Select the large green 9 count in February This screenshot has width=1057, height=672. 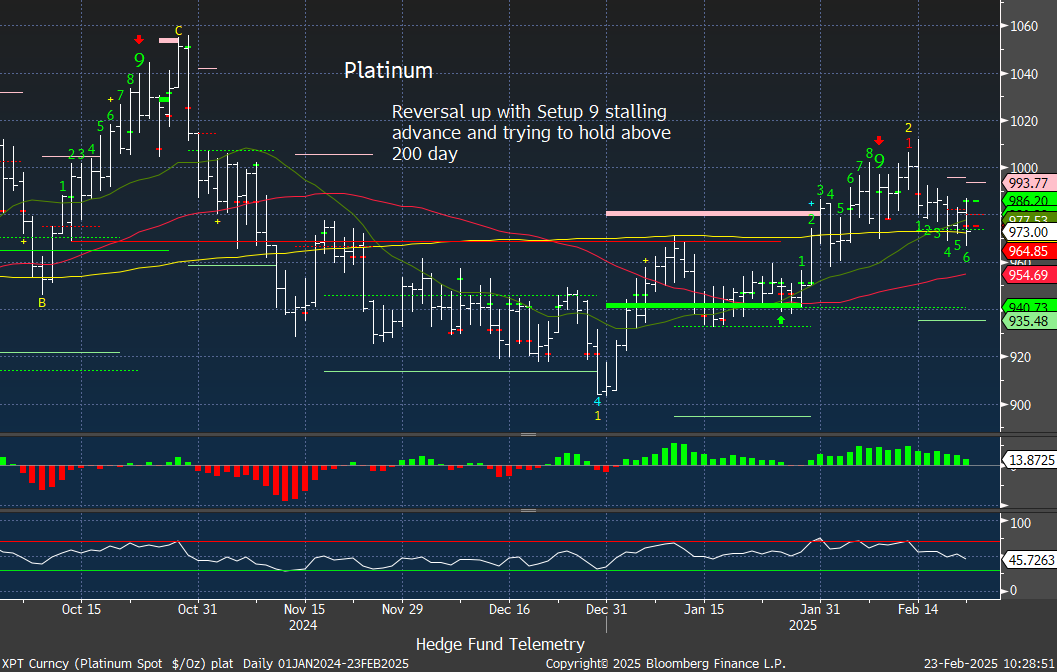[879, 160]
